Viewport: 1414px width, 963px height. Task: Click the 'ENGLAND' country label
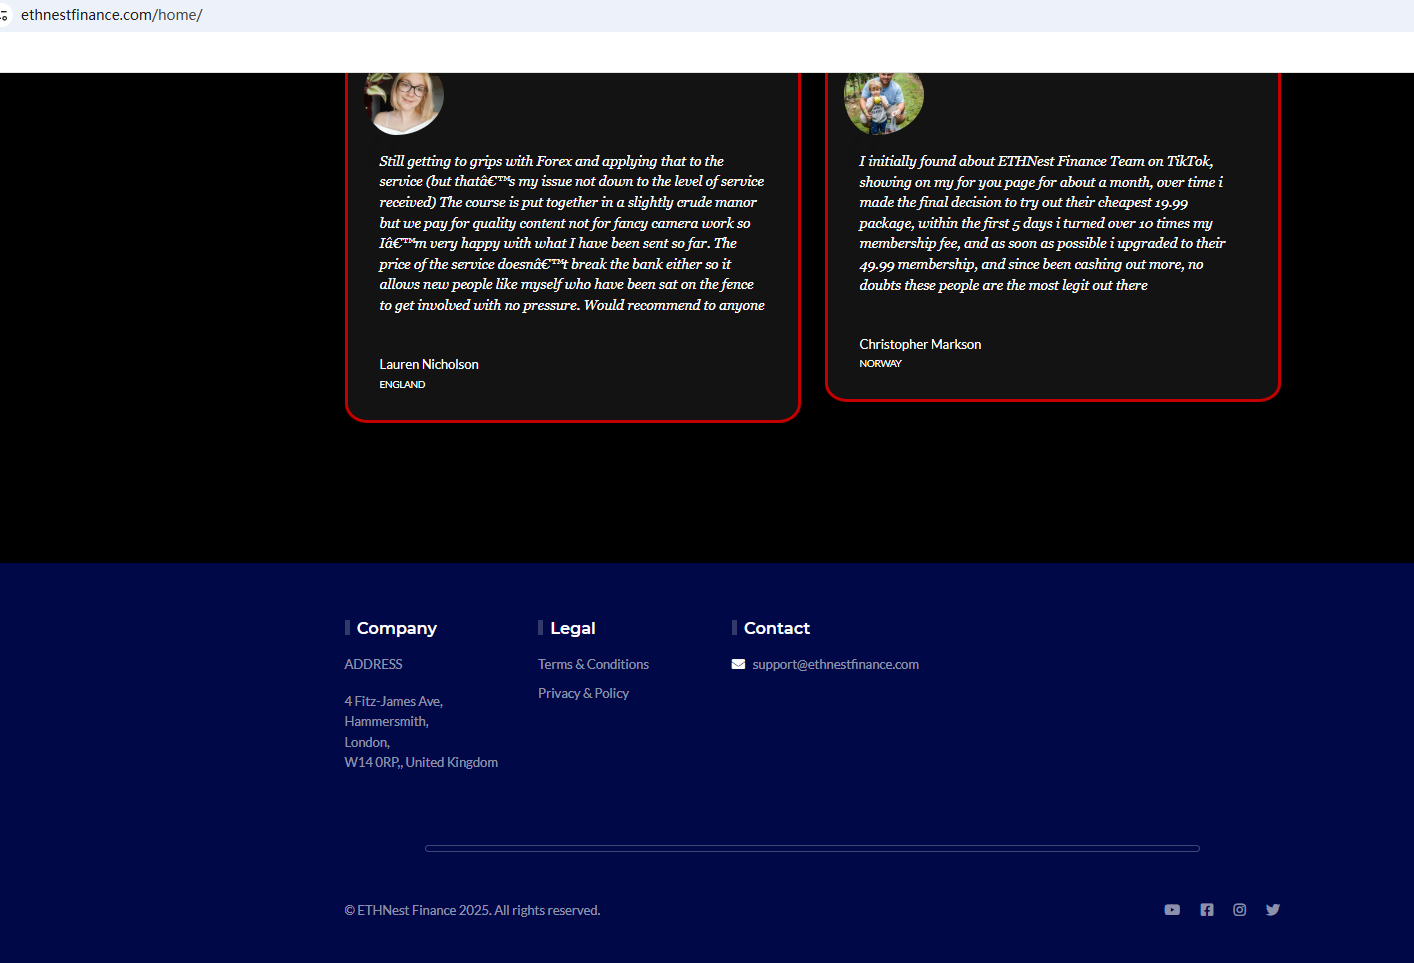[402, 384]
